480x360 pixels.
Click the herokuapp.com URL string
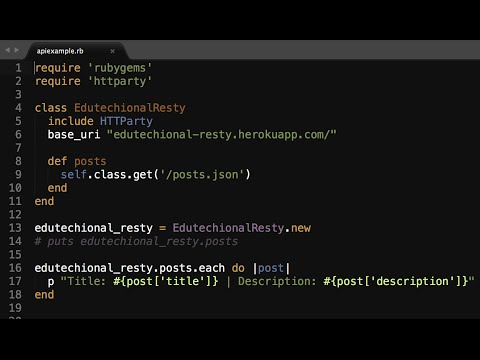(222, 135)
